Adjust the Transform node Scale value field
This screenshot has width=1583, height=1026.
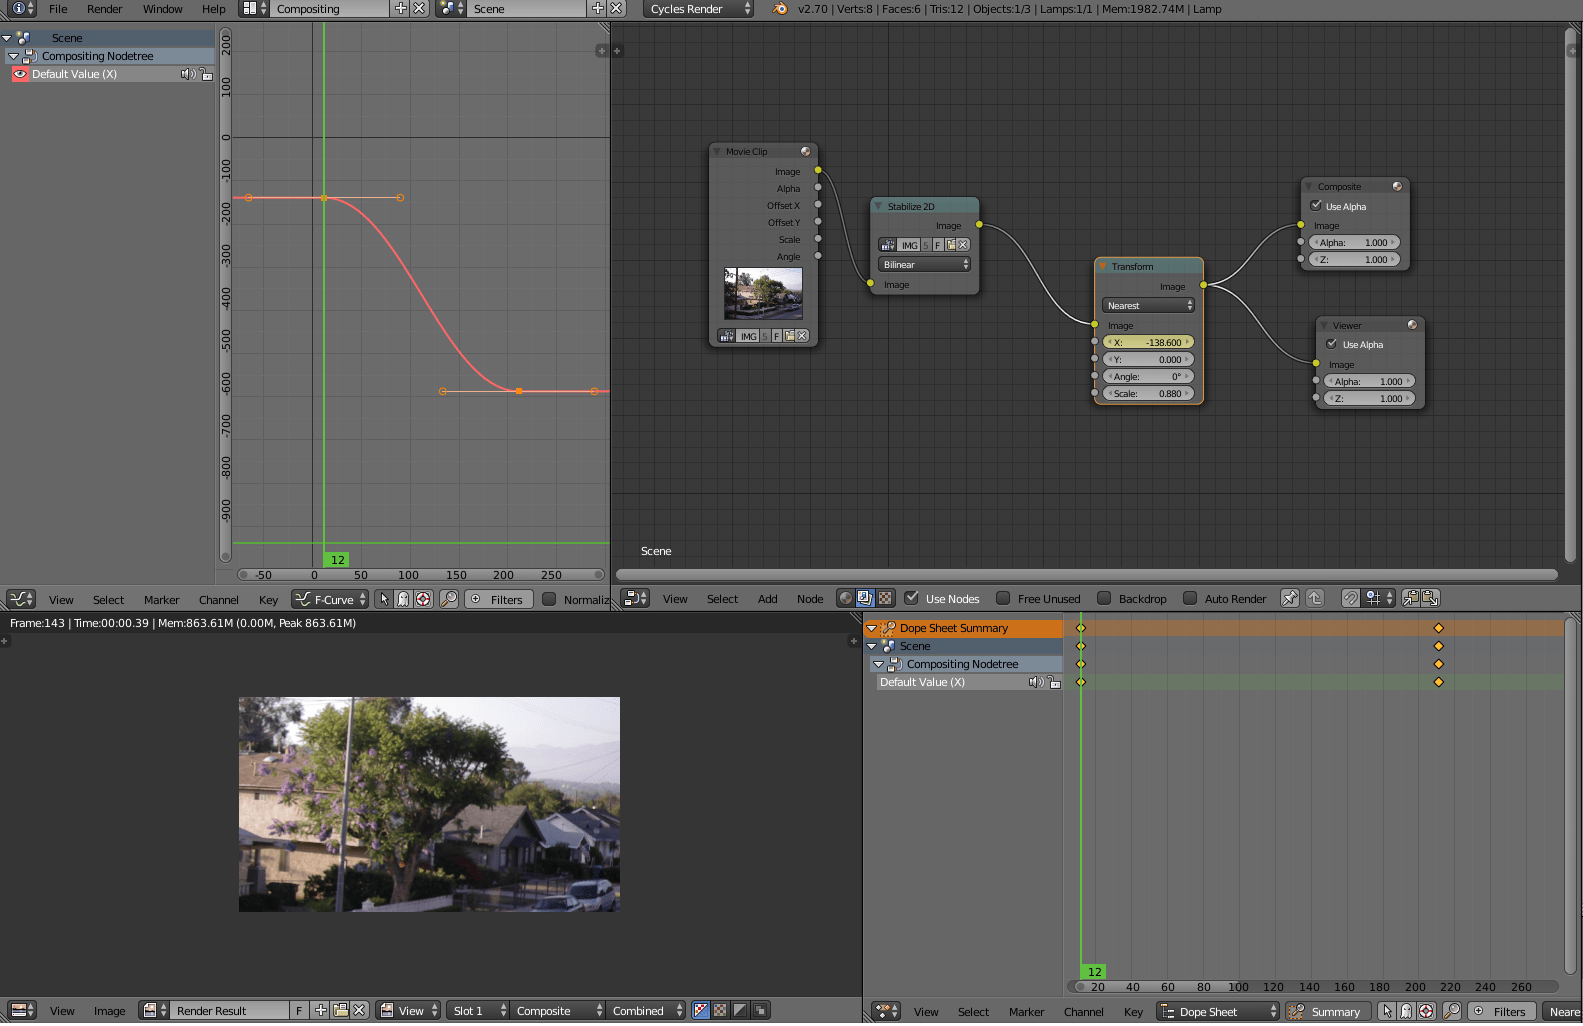[x=1149, y=394]
